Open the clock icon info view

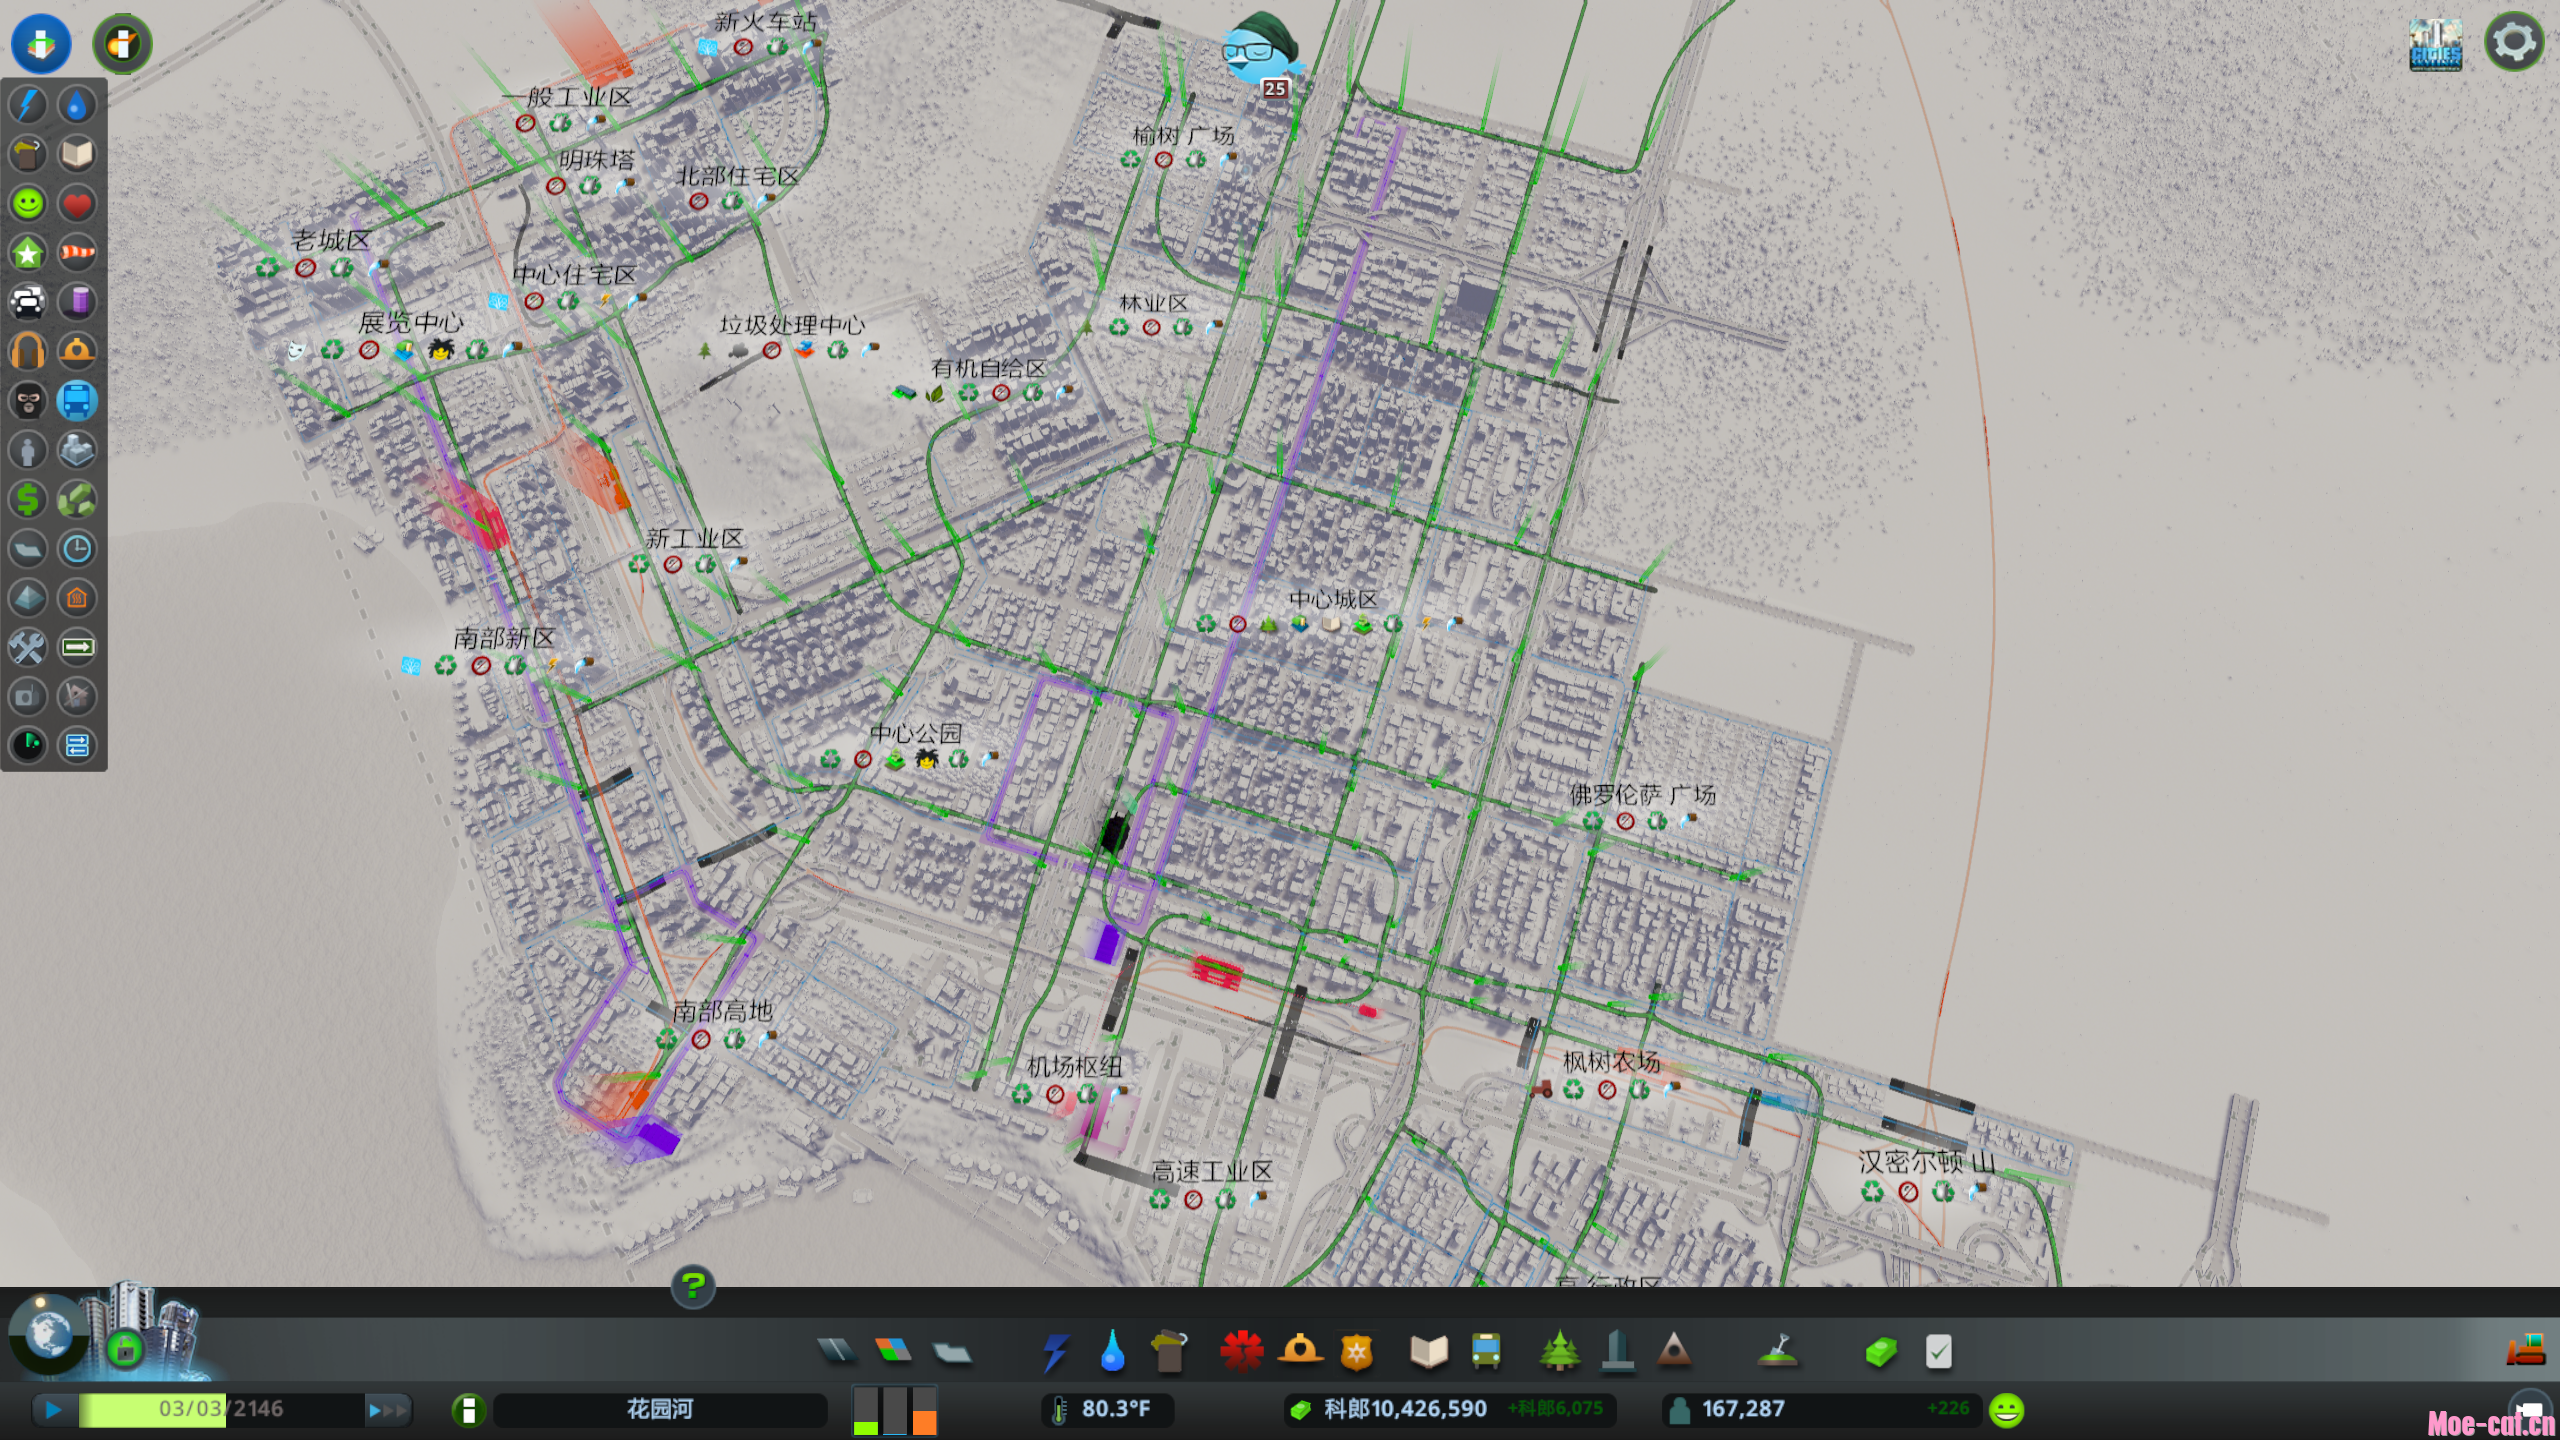coord(77,548)
